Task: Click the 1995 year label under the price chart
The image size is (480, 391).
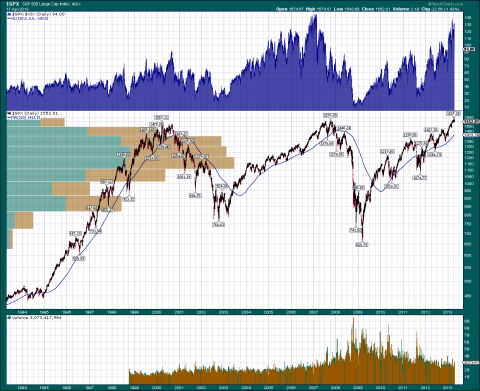Action: click(x=44, y=312)
